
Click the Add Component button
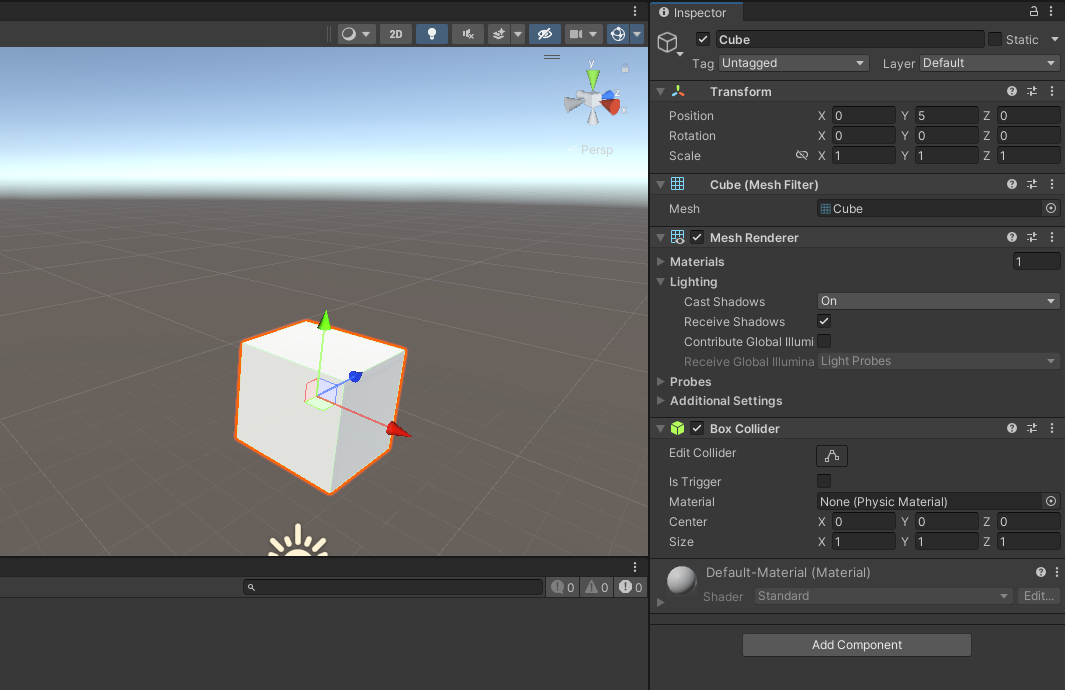(x=856, y=644)
